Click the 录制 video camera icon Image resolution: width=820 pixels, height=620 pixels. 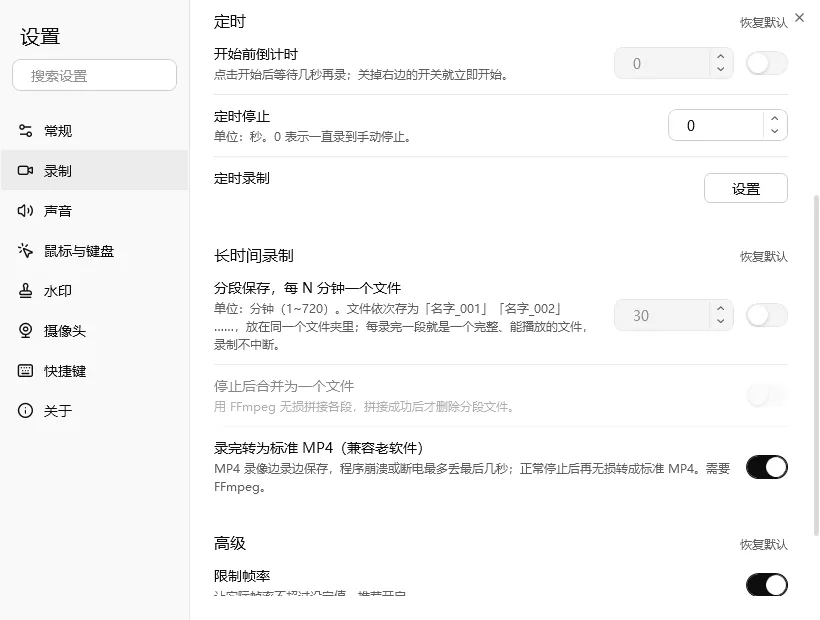tap(25, 170)
